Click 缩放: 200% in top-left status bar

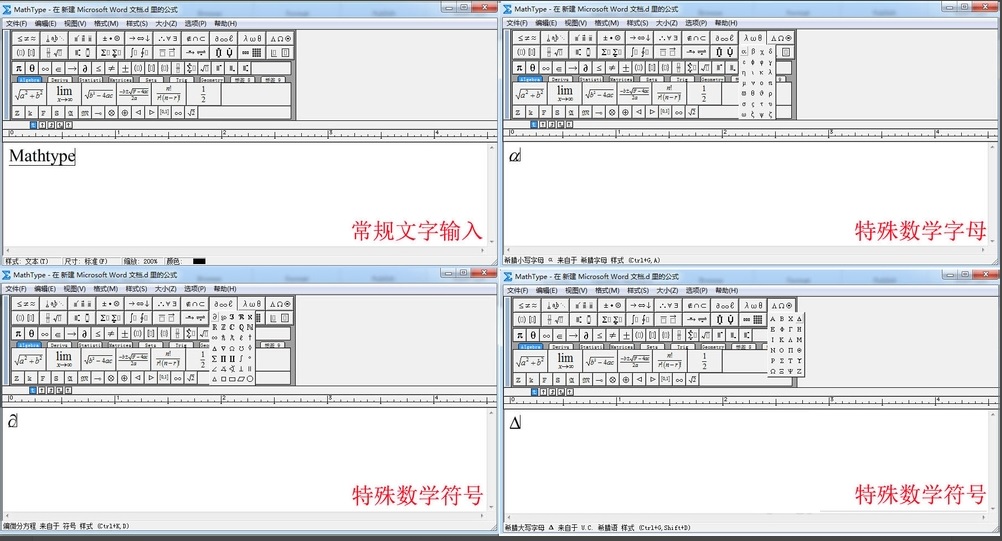coord(141,261)
